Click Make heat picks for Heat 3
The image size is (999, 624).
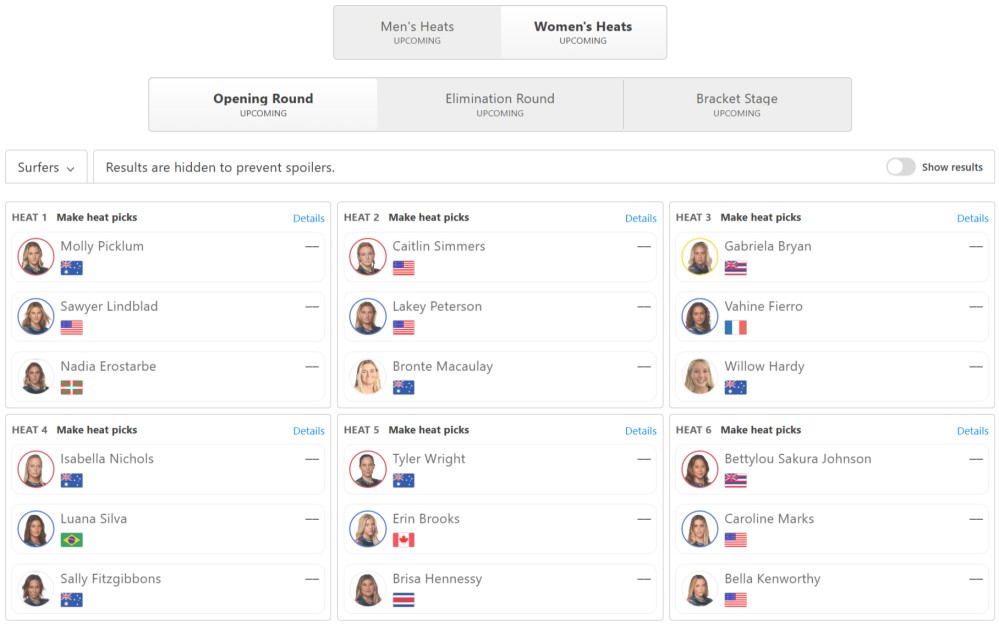[761, 217]
